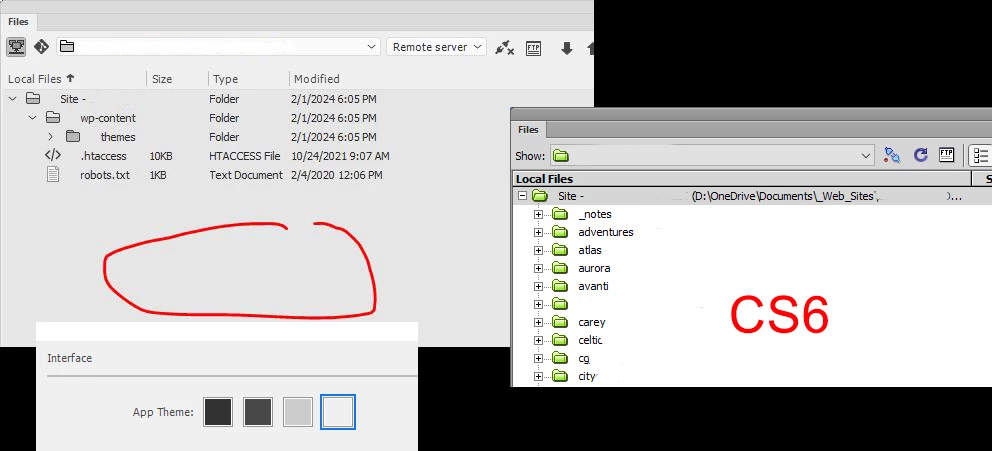
Task: Click the 10KB size cell
Action: pos(161,156)
